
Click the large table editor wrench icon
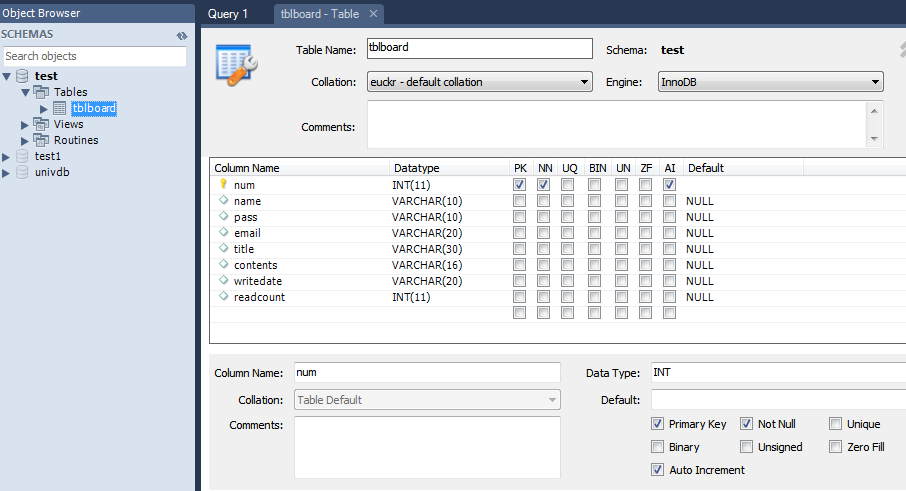[236, 64]
